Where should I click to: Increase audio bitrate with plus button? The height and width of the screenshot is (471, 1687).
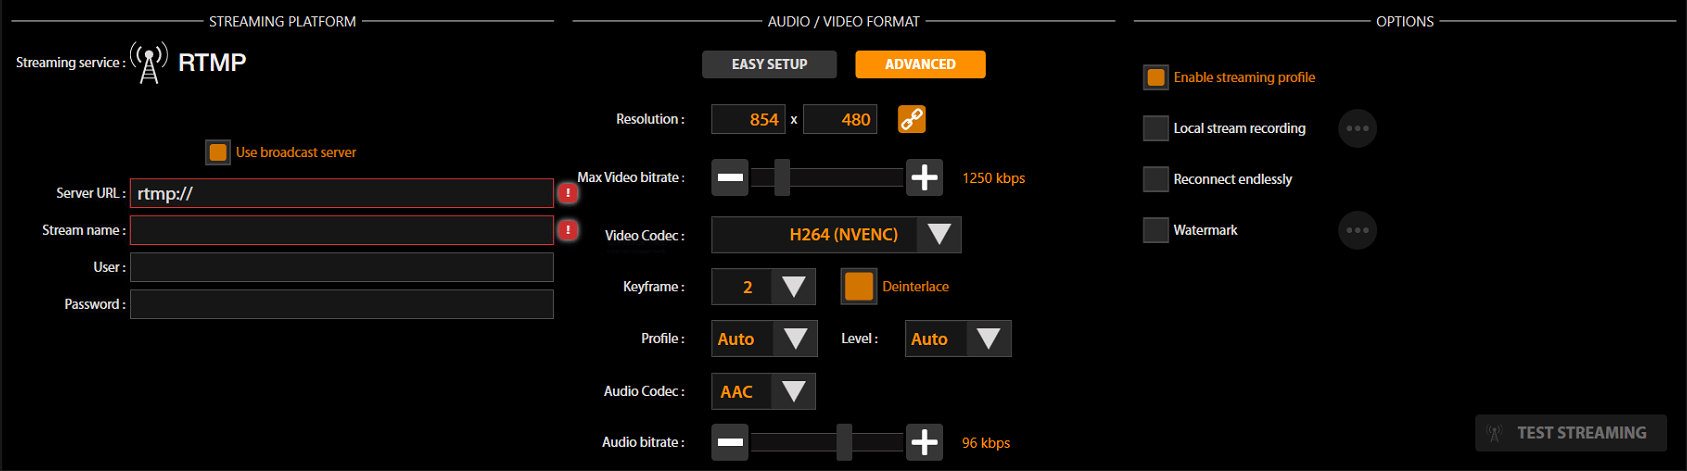[924, 442]
